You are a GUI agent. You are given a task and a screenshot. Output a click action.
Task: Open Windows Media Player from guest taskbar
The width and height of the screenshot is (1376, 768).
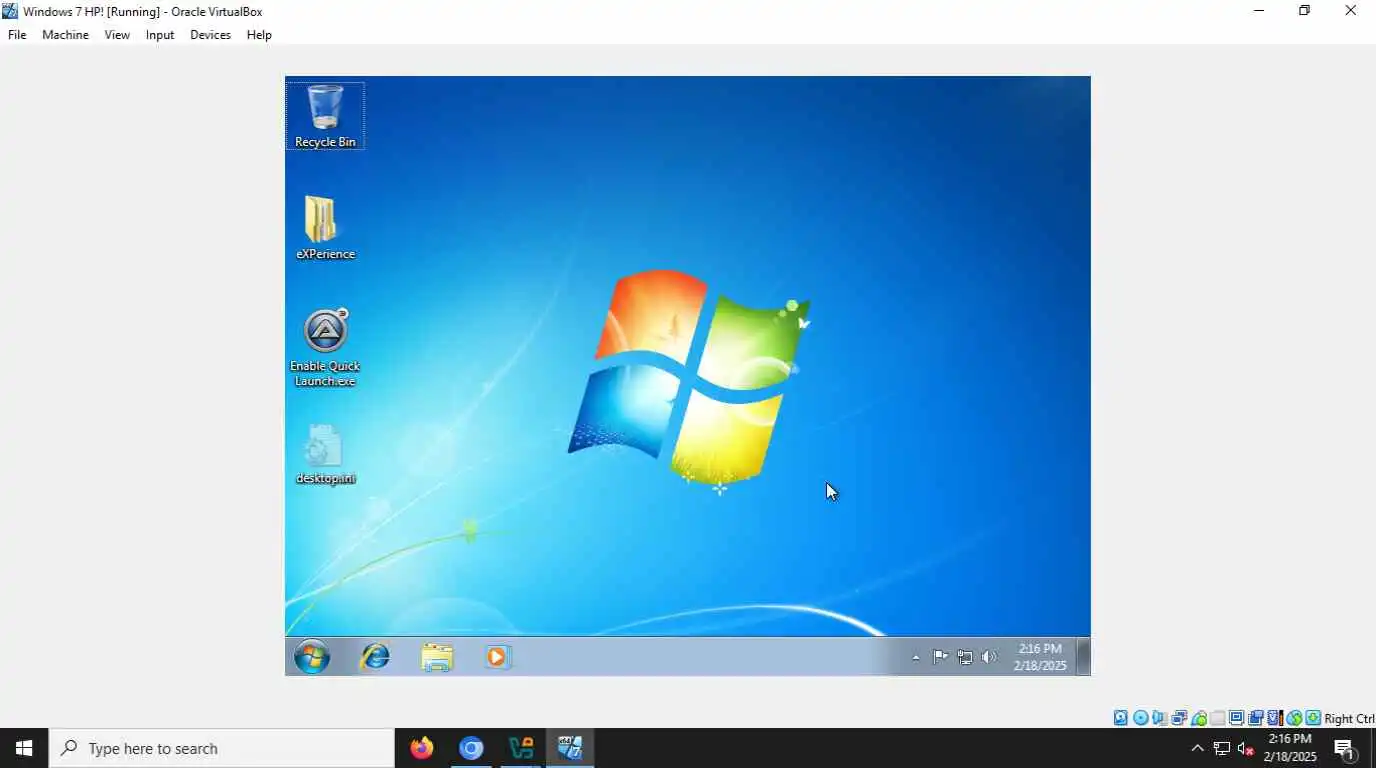pyautogui.click(x=498, y=657)
